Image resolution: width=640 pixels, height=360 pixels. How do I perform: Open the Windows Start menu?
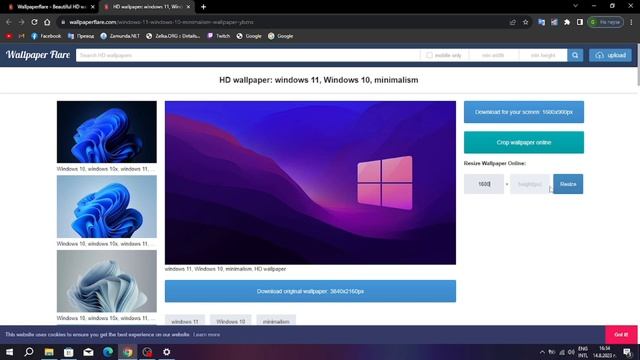click(x=9, y=352)
